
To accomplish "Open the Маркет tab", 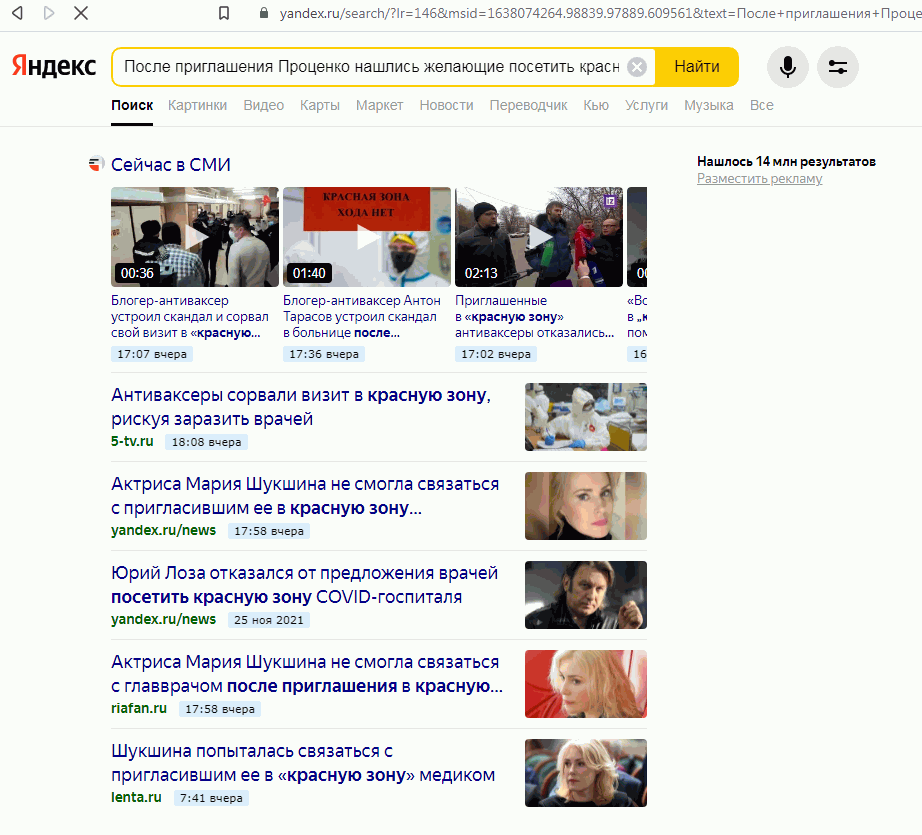I will point(379,105).
